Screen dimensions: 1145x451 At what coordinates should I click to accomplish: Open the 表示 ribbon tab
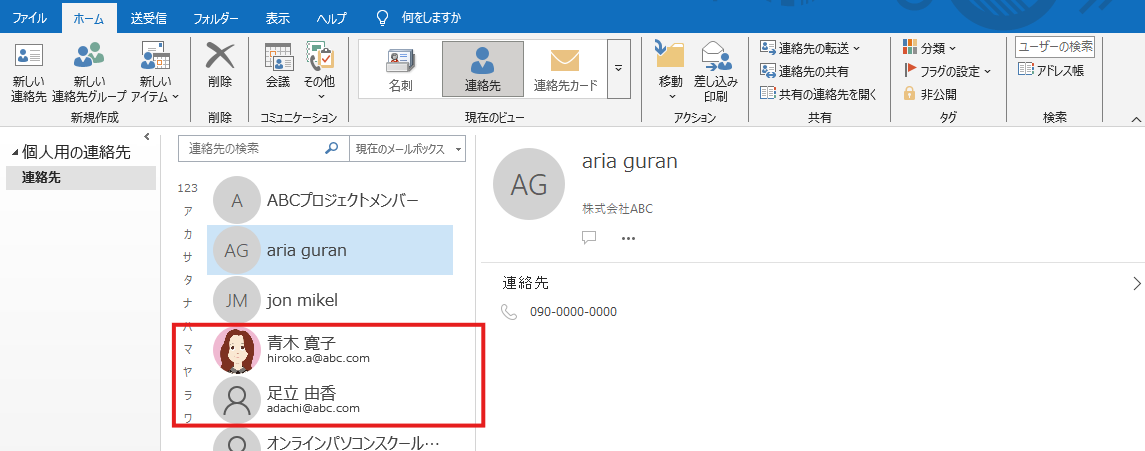pyautogui.click(x=278, y=17)
